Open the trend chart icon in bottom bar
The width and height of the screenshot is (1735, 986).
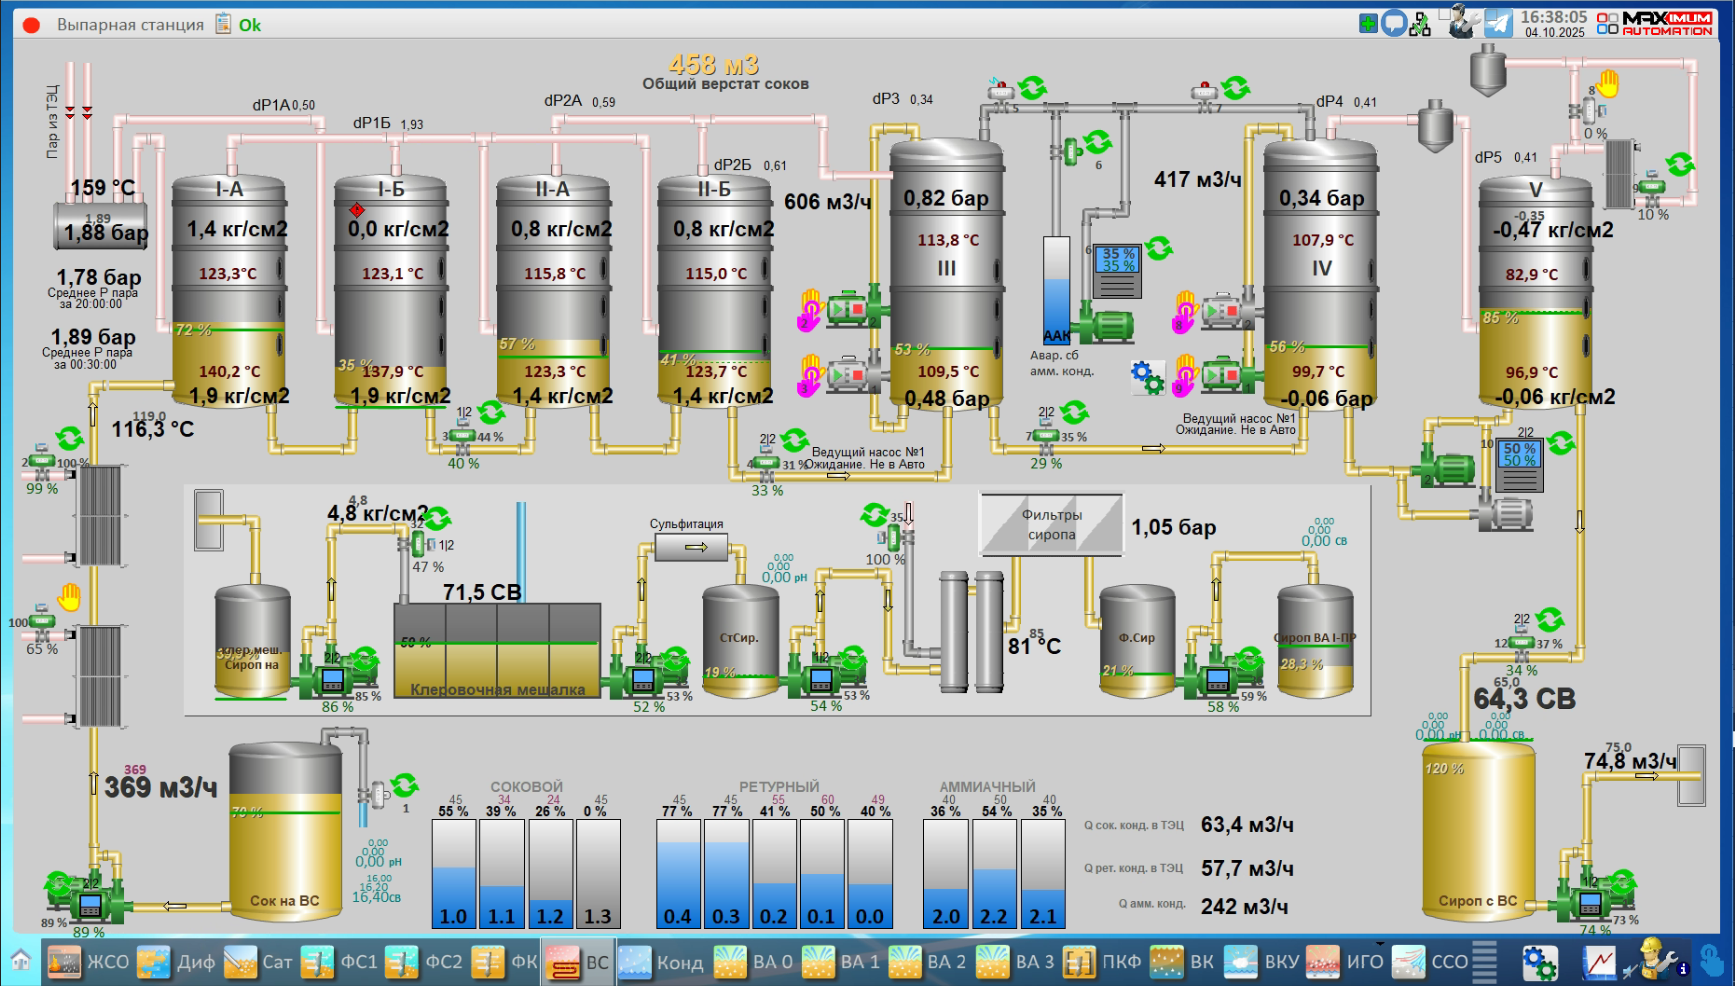click(1599, 963)
